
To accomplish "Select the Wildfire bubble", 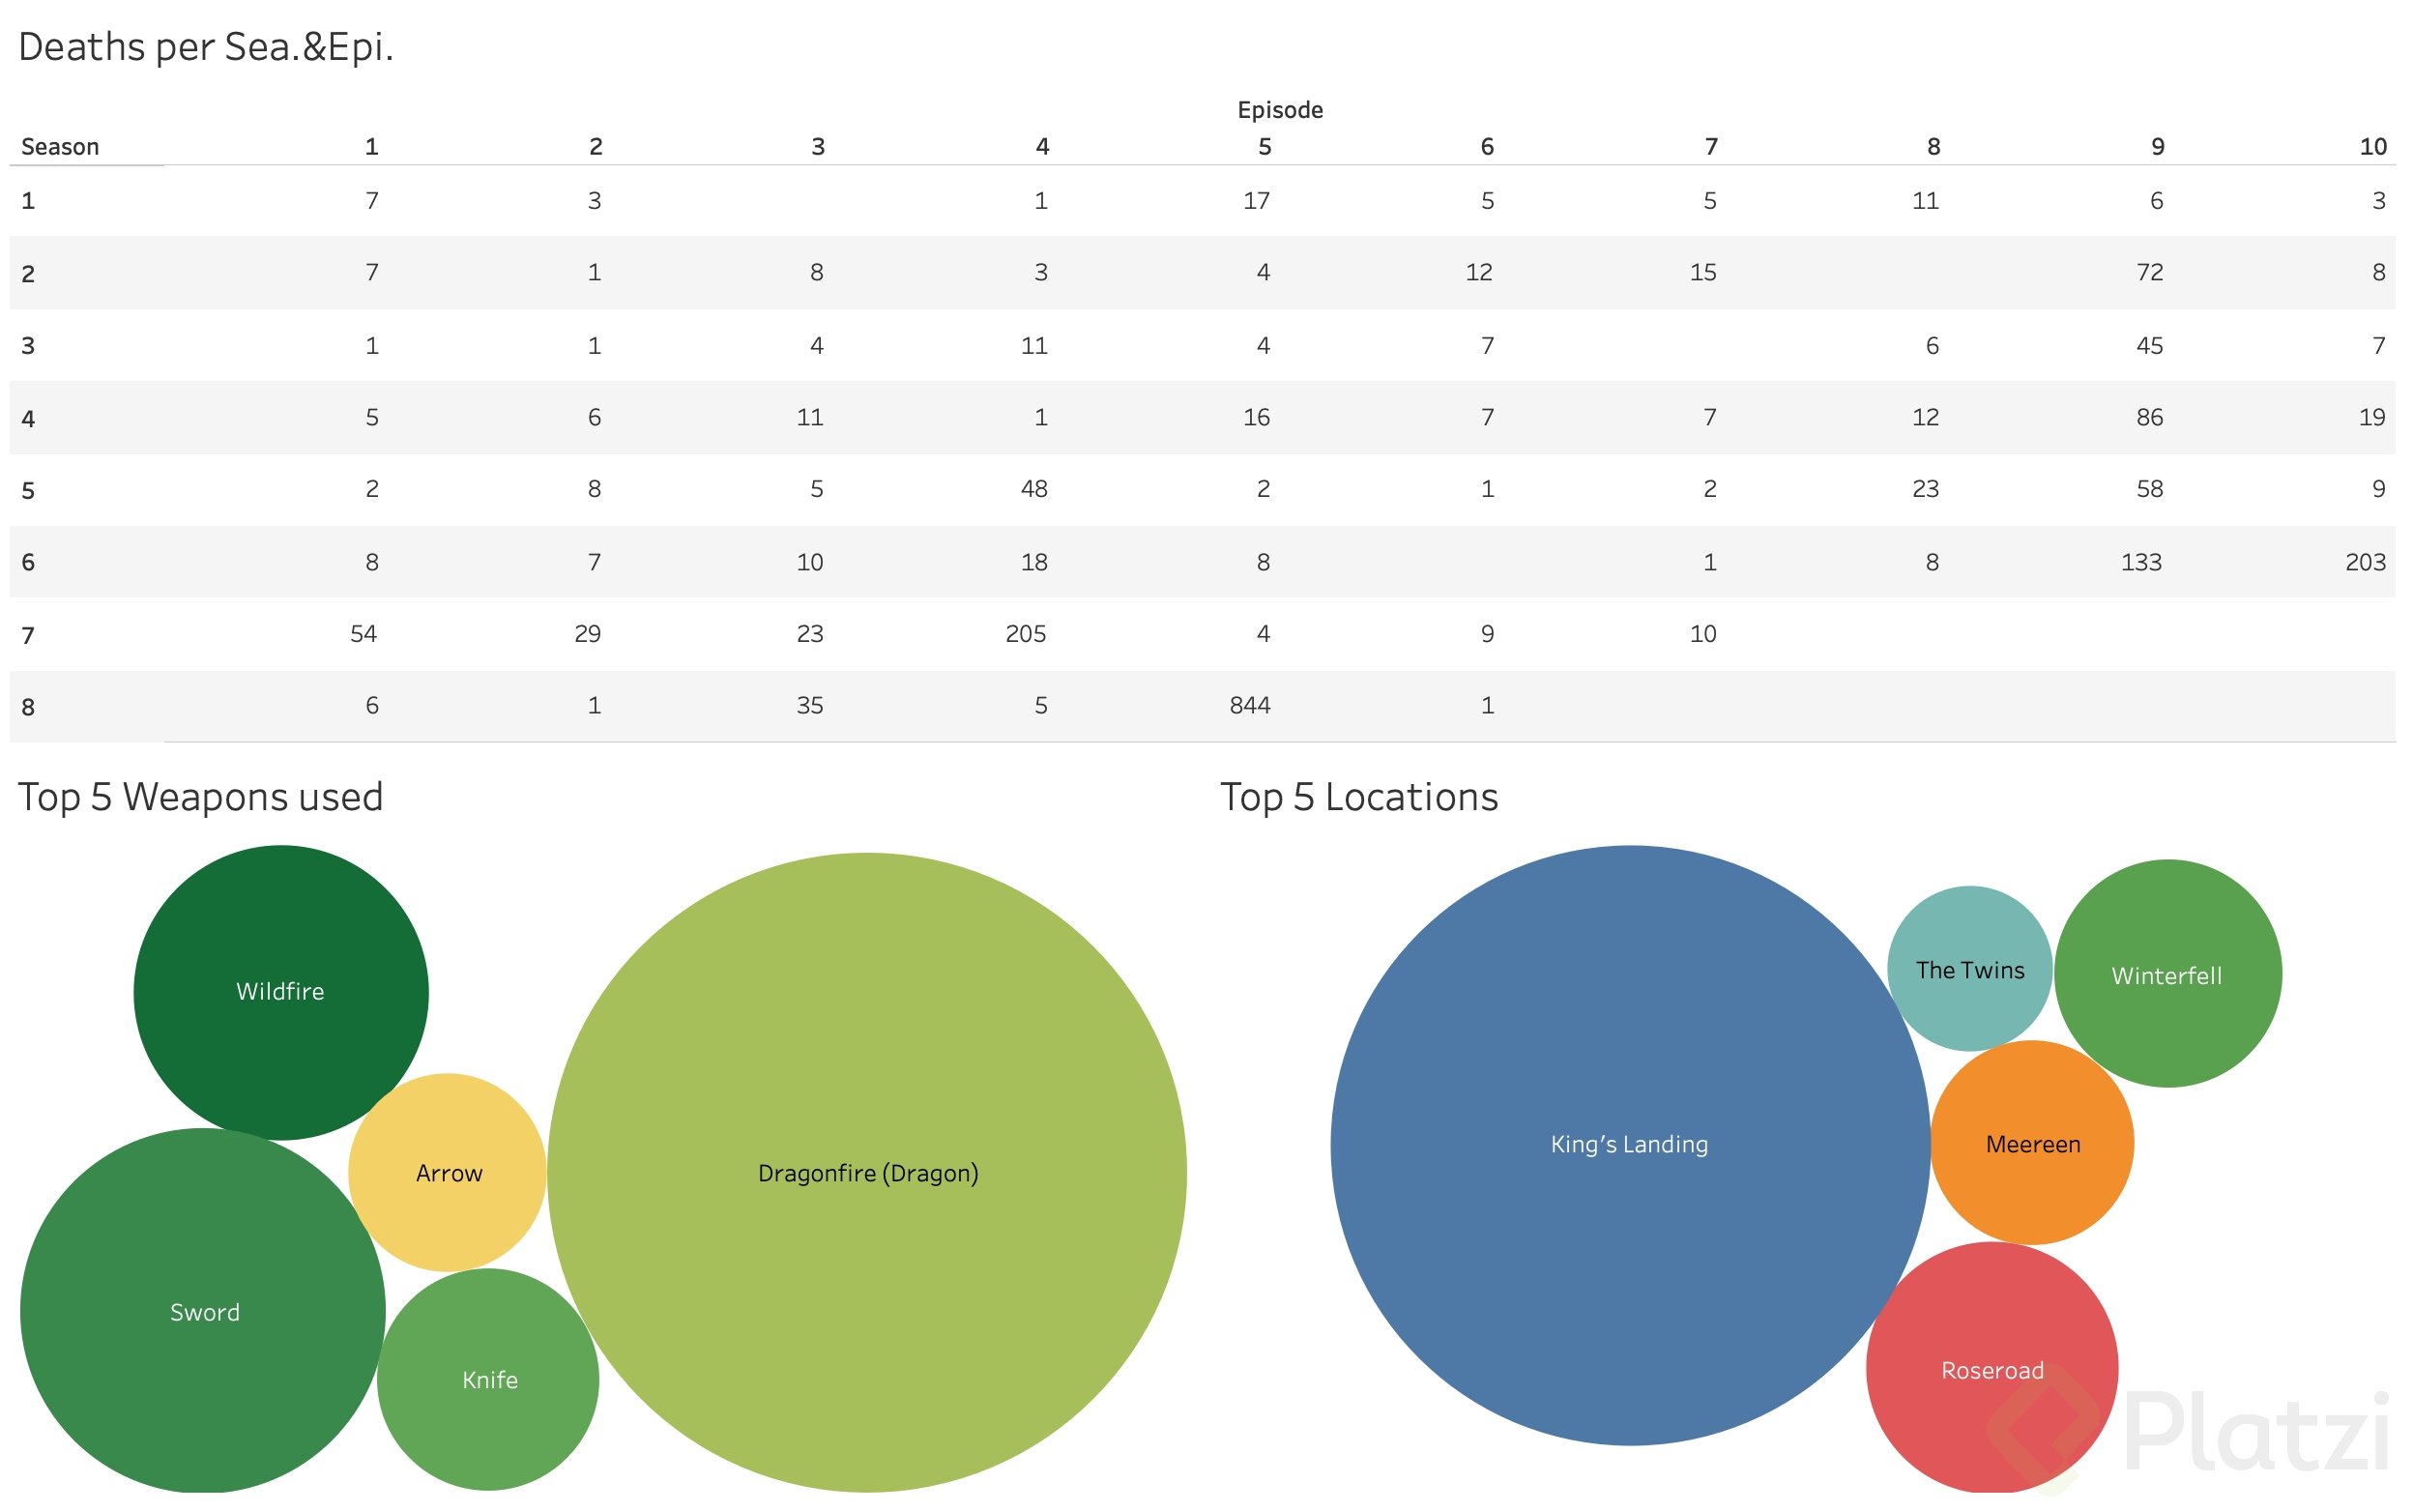I will tap(280, 991).
